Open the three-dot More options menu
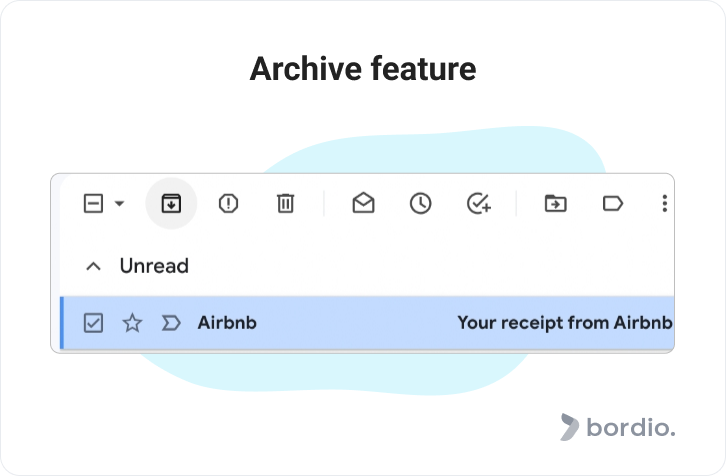 point(664,203)
